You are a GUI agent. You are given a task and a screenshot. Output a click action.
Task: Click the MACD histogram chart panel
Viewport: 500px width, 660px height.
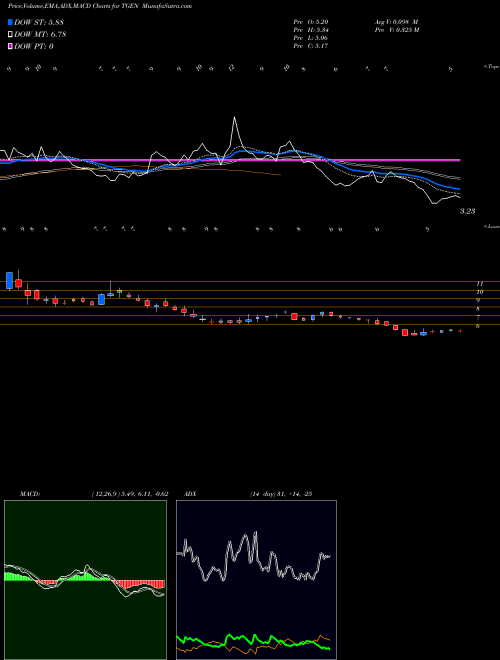click(x=85, y=580)
